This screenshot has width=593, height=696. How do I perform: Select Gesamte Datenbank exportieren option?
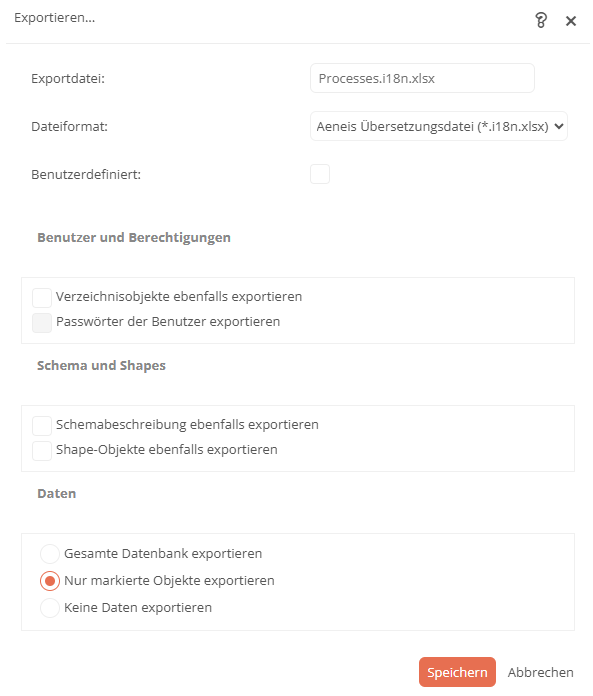[x=50, y=554]
